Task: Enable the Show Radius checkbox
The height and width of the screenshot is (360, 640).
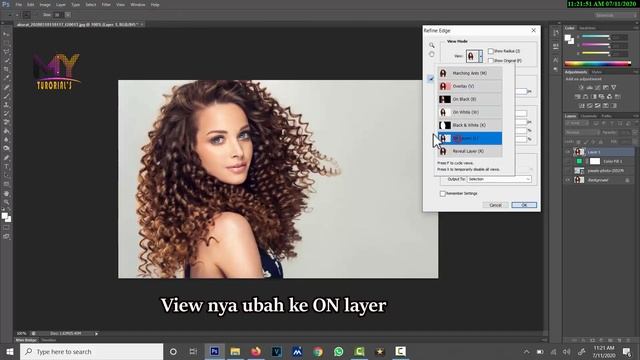Action: pyautogui.click(x=491, y=51)
